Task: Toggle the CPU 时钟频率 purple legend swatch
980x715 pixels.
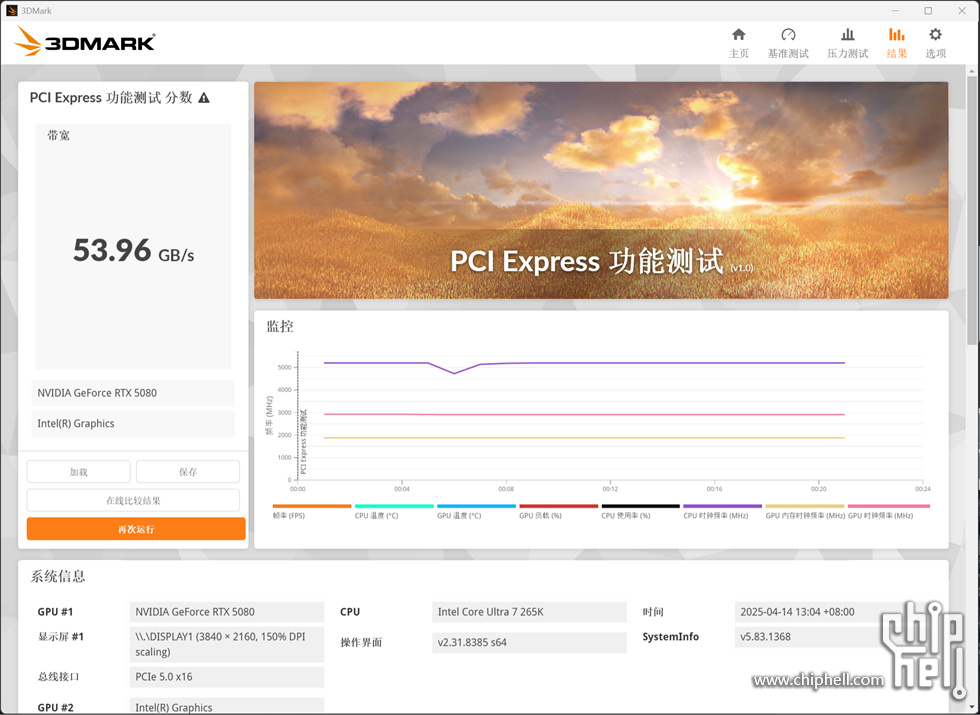Action: point(722,506)
